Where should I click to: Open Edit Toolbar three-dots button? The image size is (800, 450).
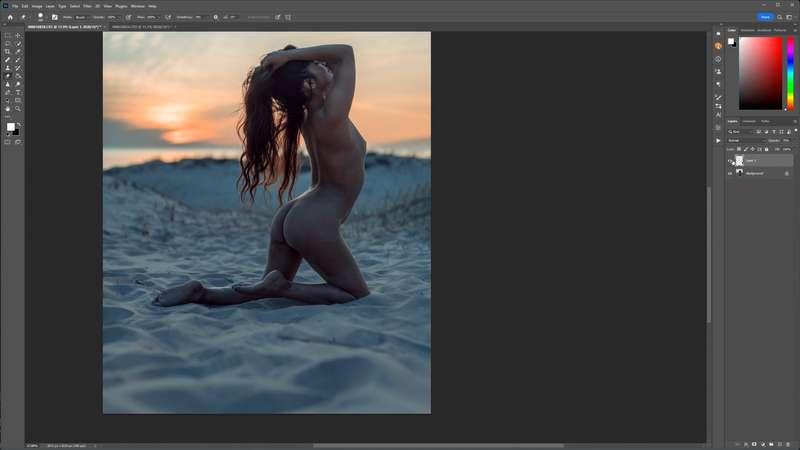[x=8, y=117]
